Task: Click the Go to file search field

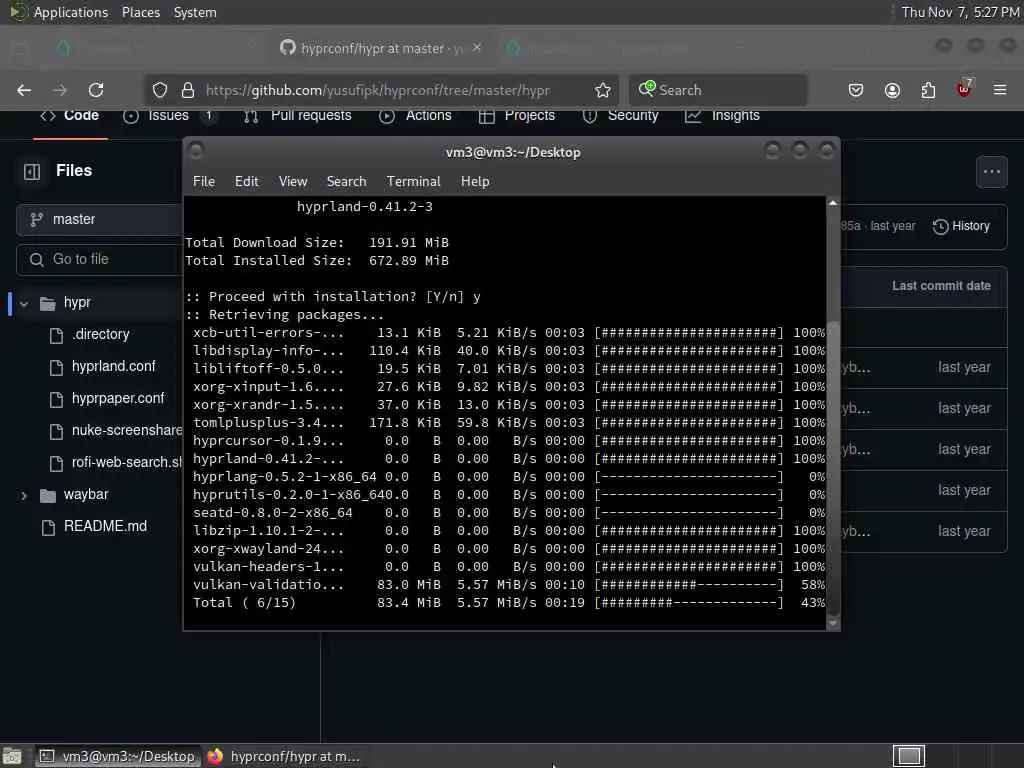Action: click(99, 259)
